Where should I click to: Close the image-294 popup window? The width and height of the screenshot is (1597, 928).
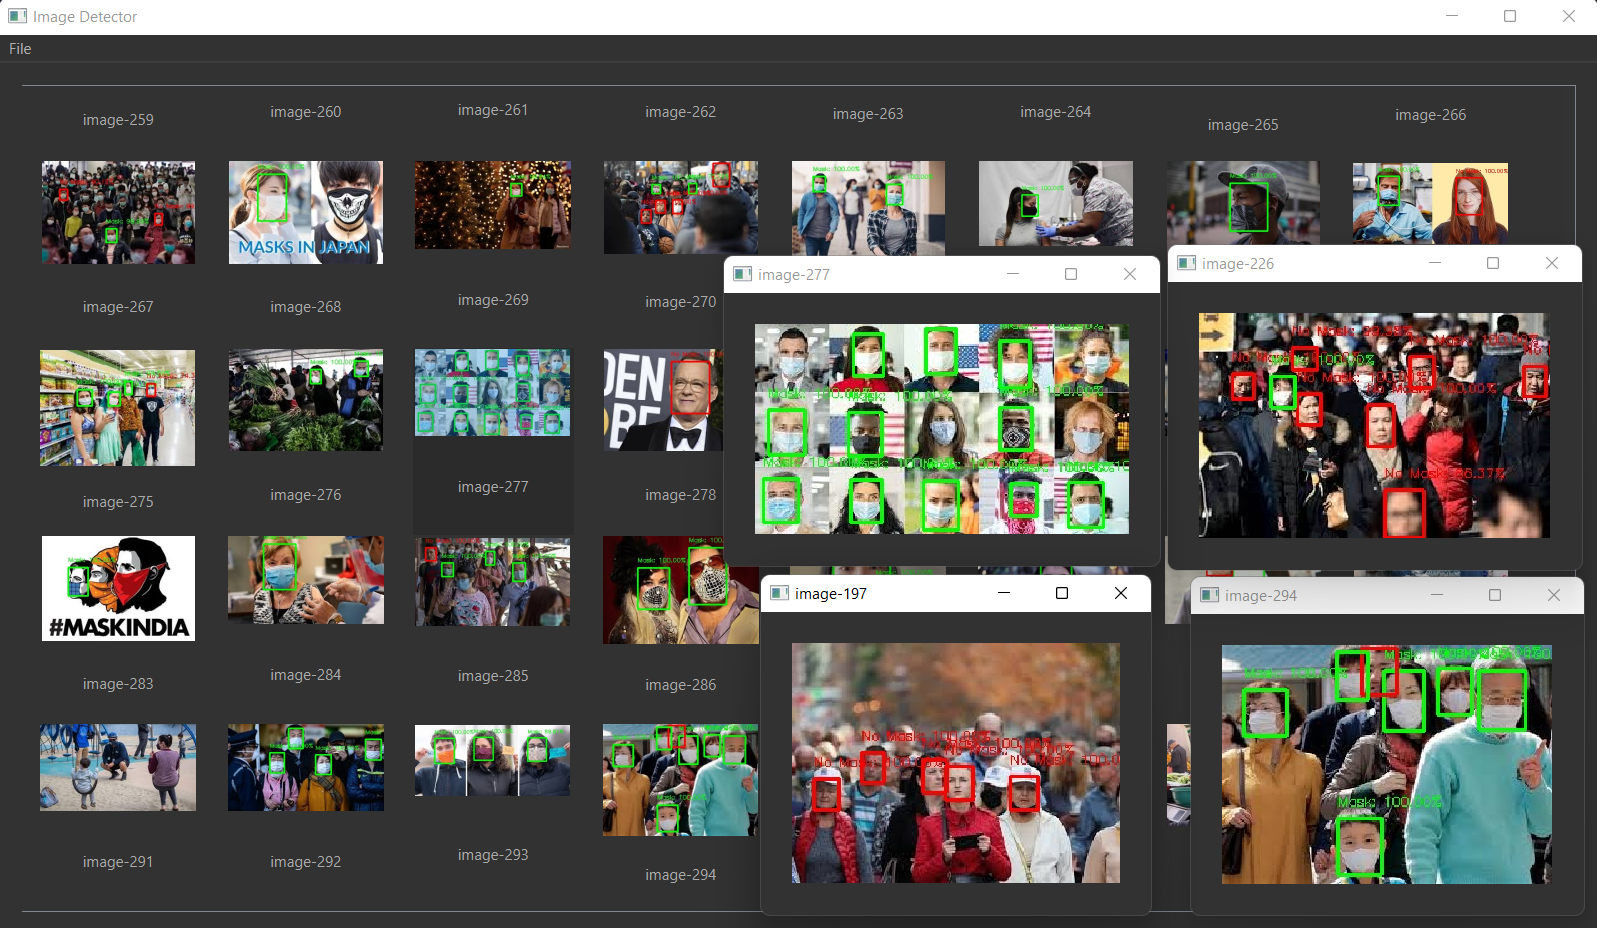point(1554,595)
